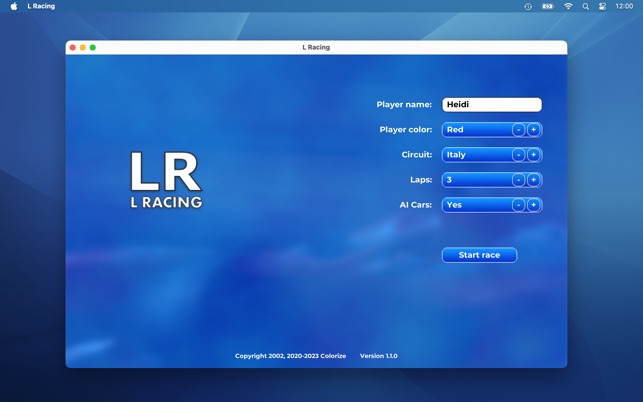Select next Circuit using plus button
Screen dimensions: 643x402
click(x=533, y=155)
